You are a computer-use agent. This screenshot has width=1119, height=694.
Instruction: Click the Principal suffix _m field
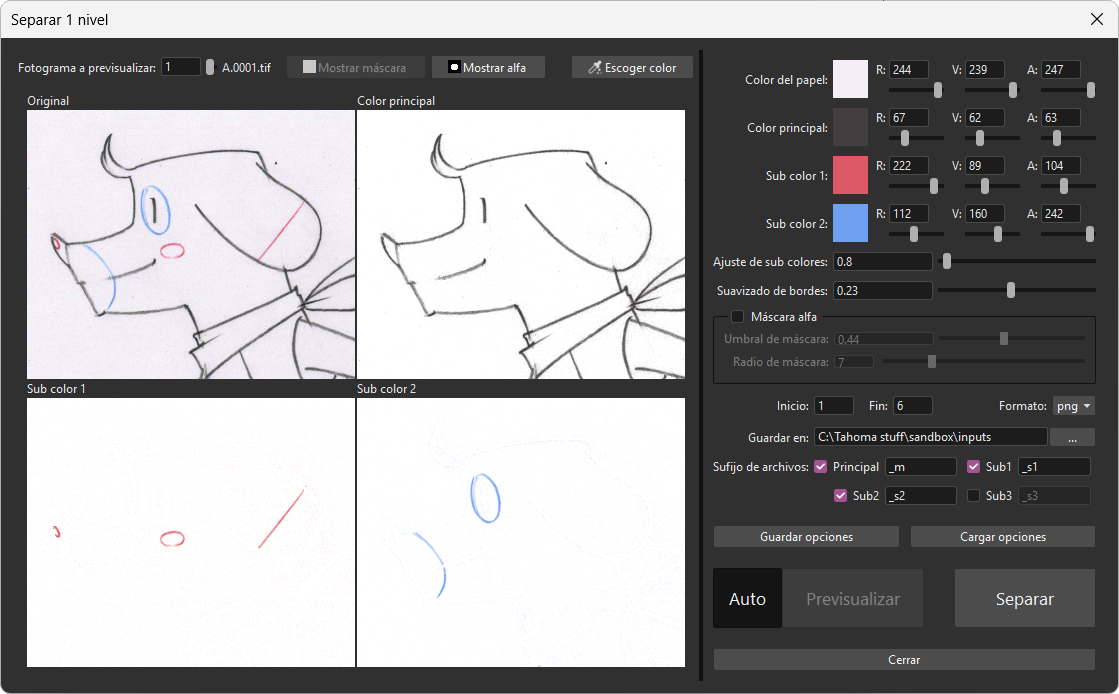click(921, 466)
